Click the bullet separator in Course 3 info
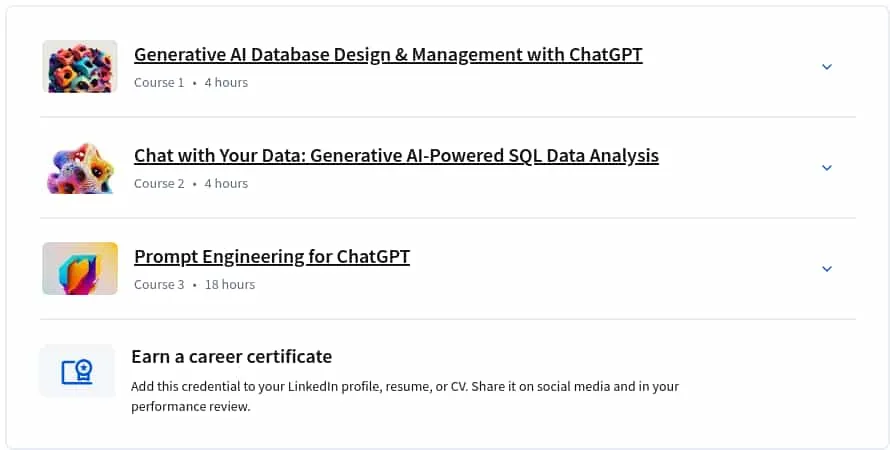890x450 pixels. pos(194,285)
